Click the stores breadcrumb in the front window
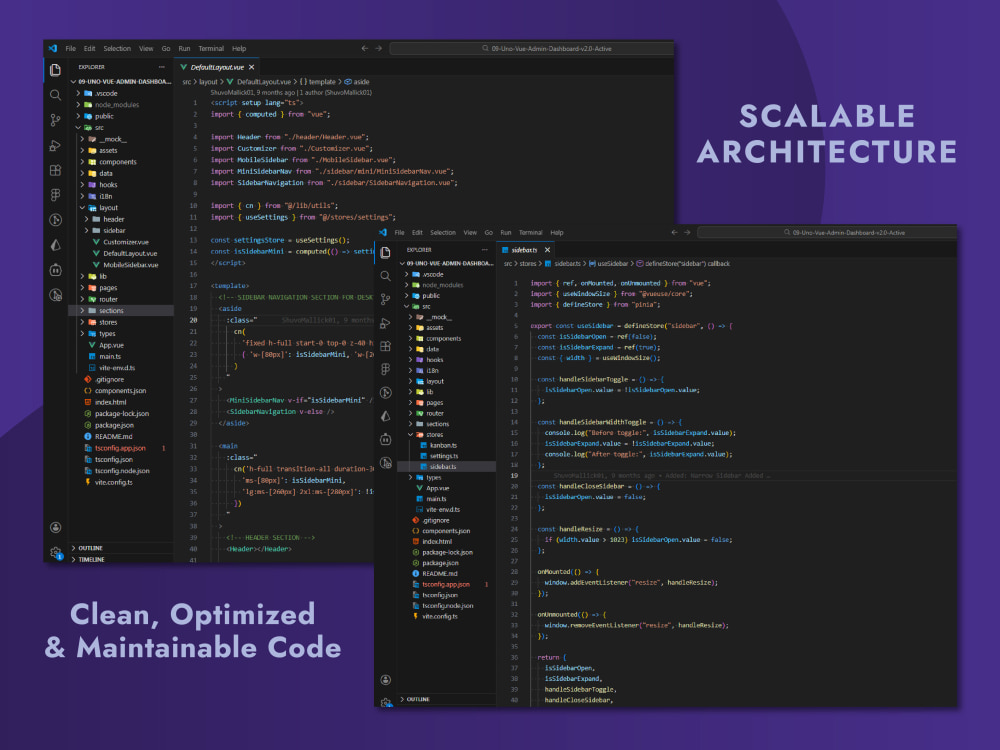 (x=527, y=263)
